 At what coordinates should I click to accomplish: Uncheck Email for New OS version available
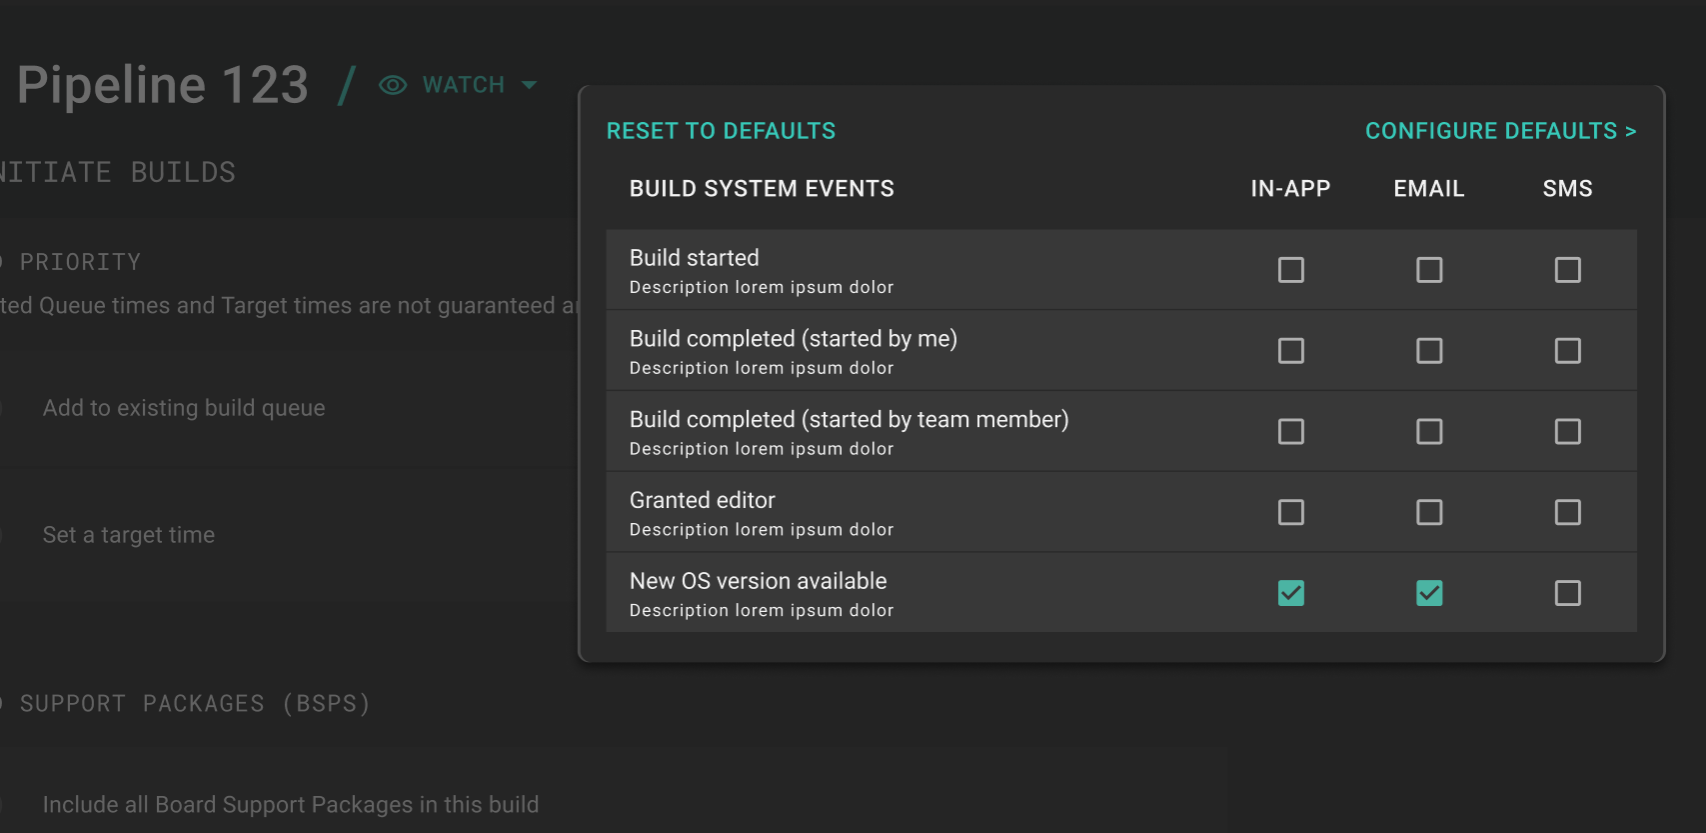1429,594
